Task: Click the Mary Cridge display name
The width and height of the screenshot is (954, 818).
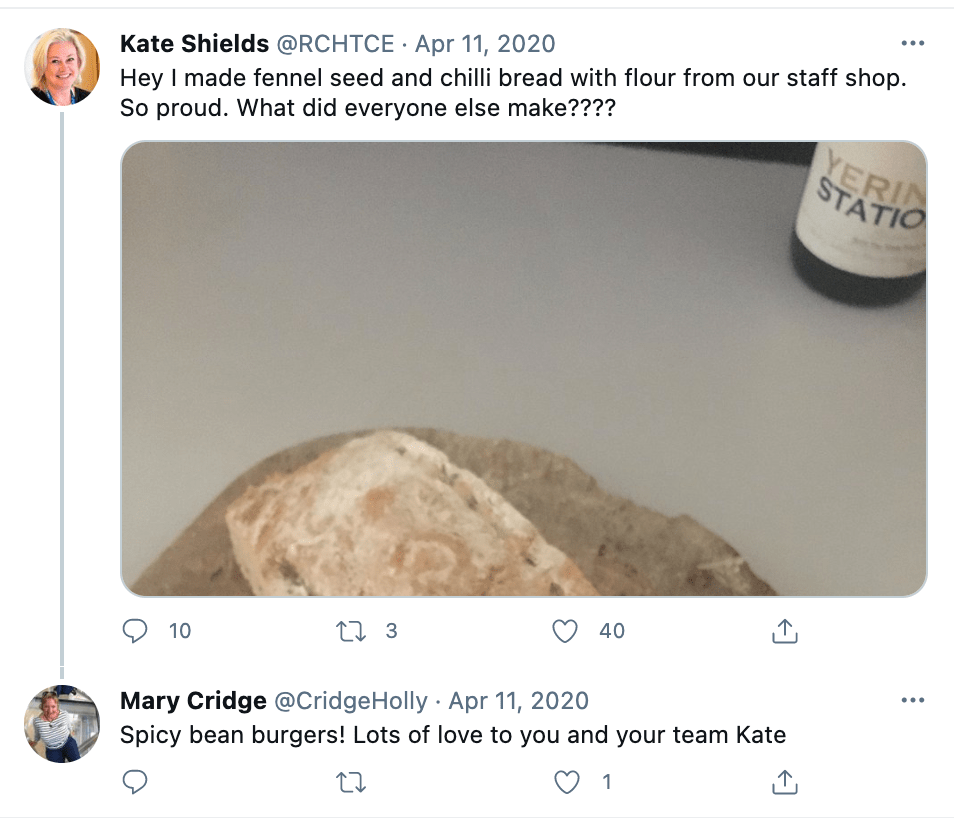Action: pos(192,700)
